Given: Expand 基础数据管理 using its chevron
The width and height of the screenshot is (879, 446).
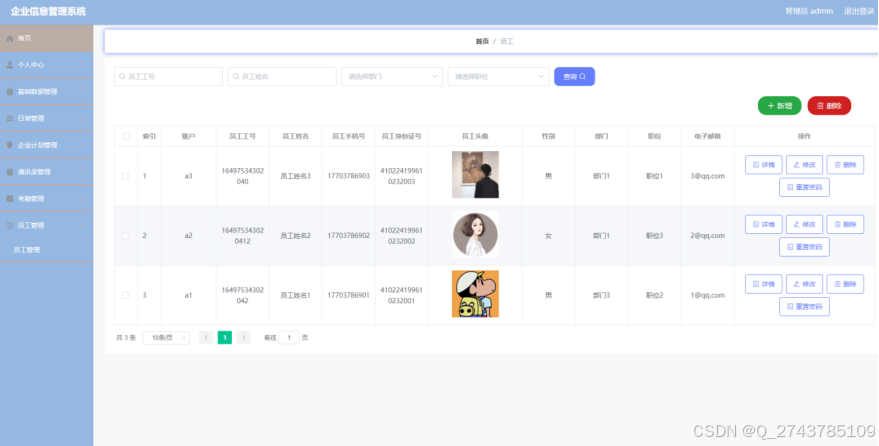Looking at the screenshot, I should pos(81,92).
